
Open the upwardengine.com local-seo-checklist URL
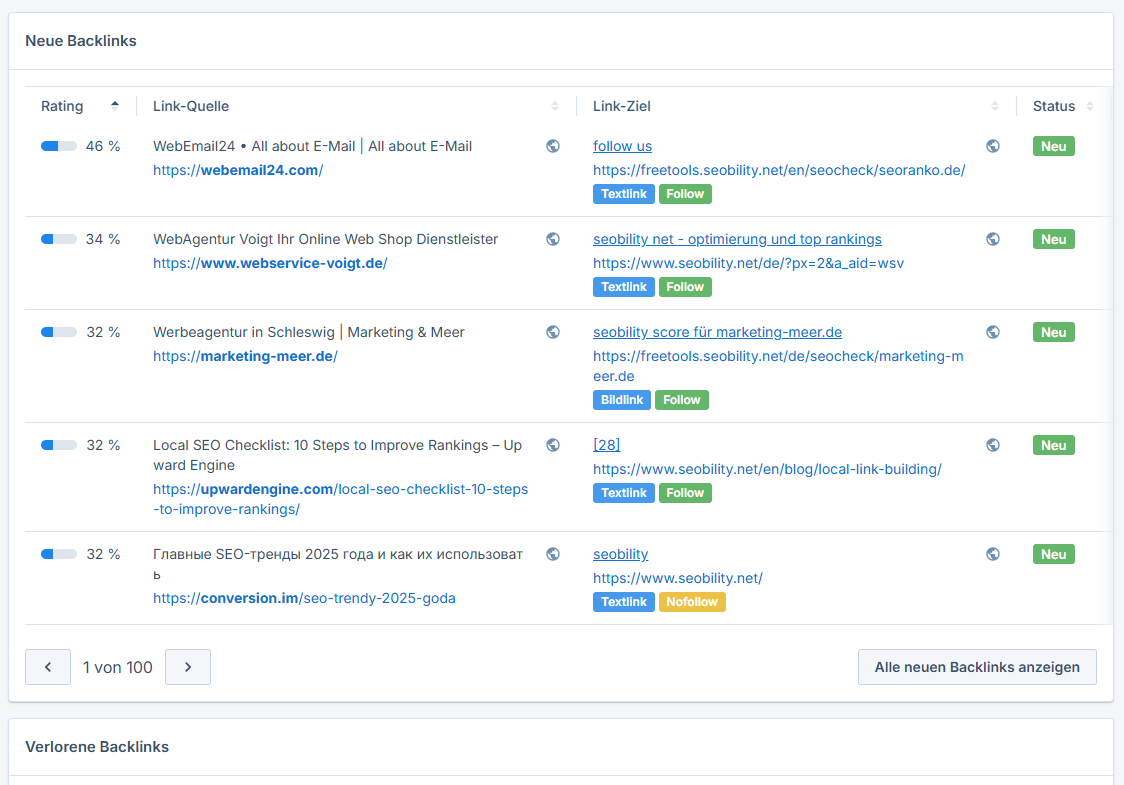click(340, 499)
